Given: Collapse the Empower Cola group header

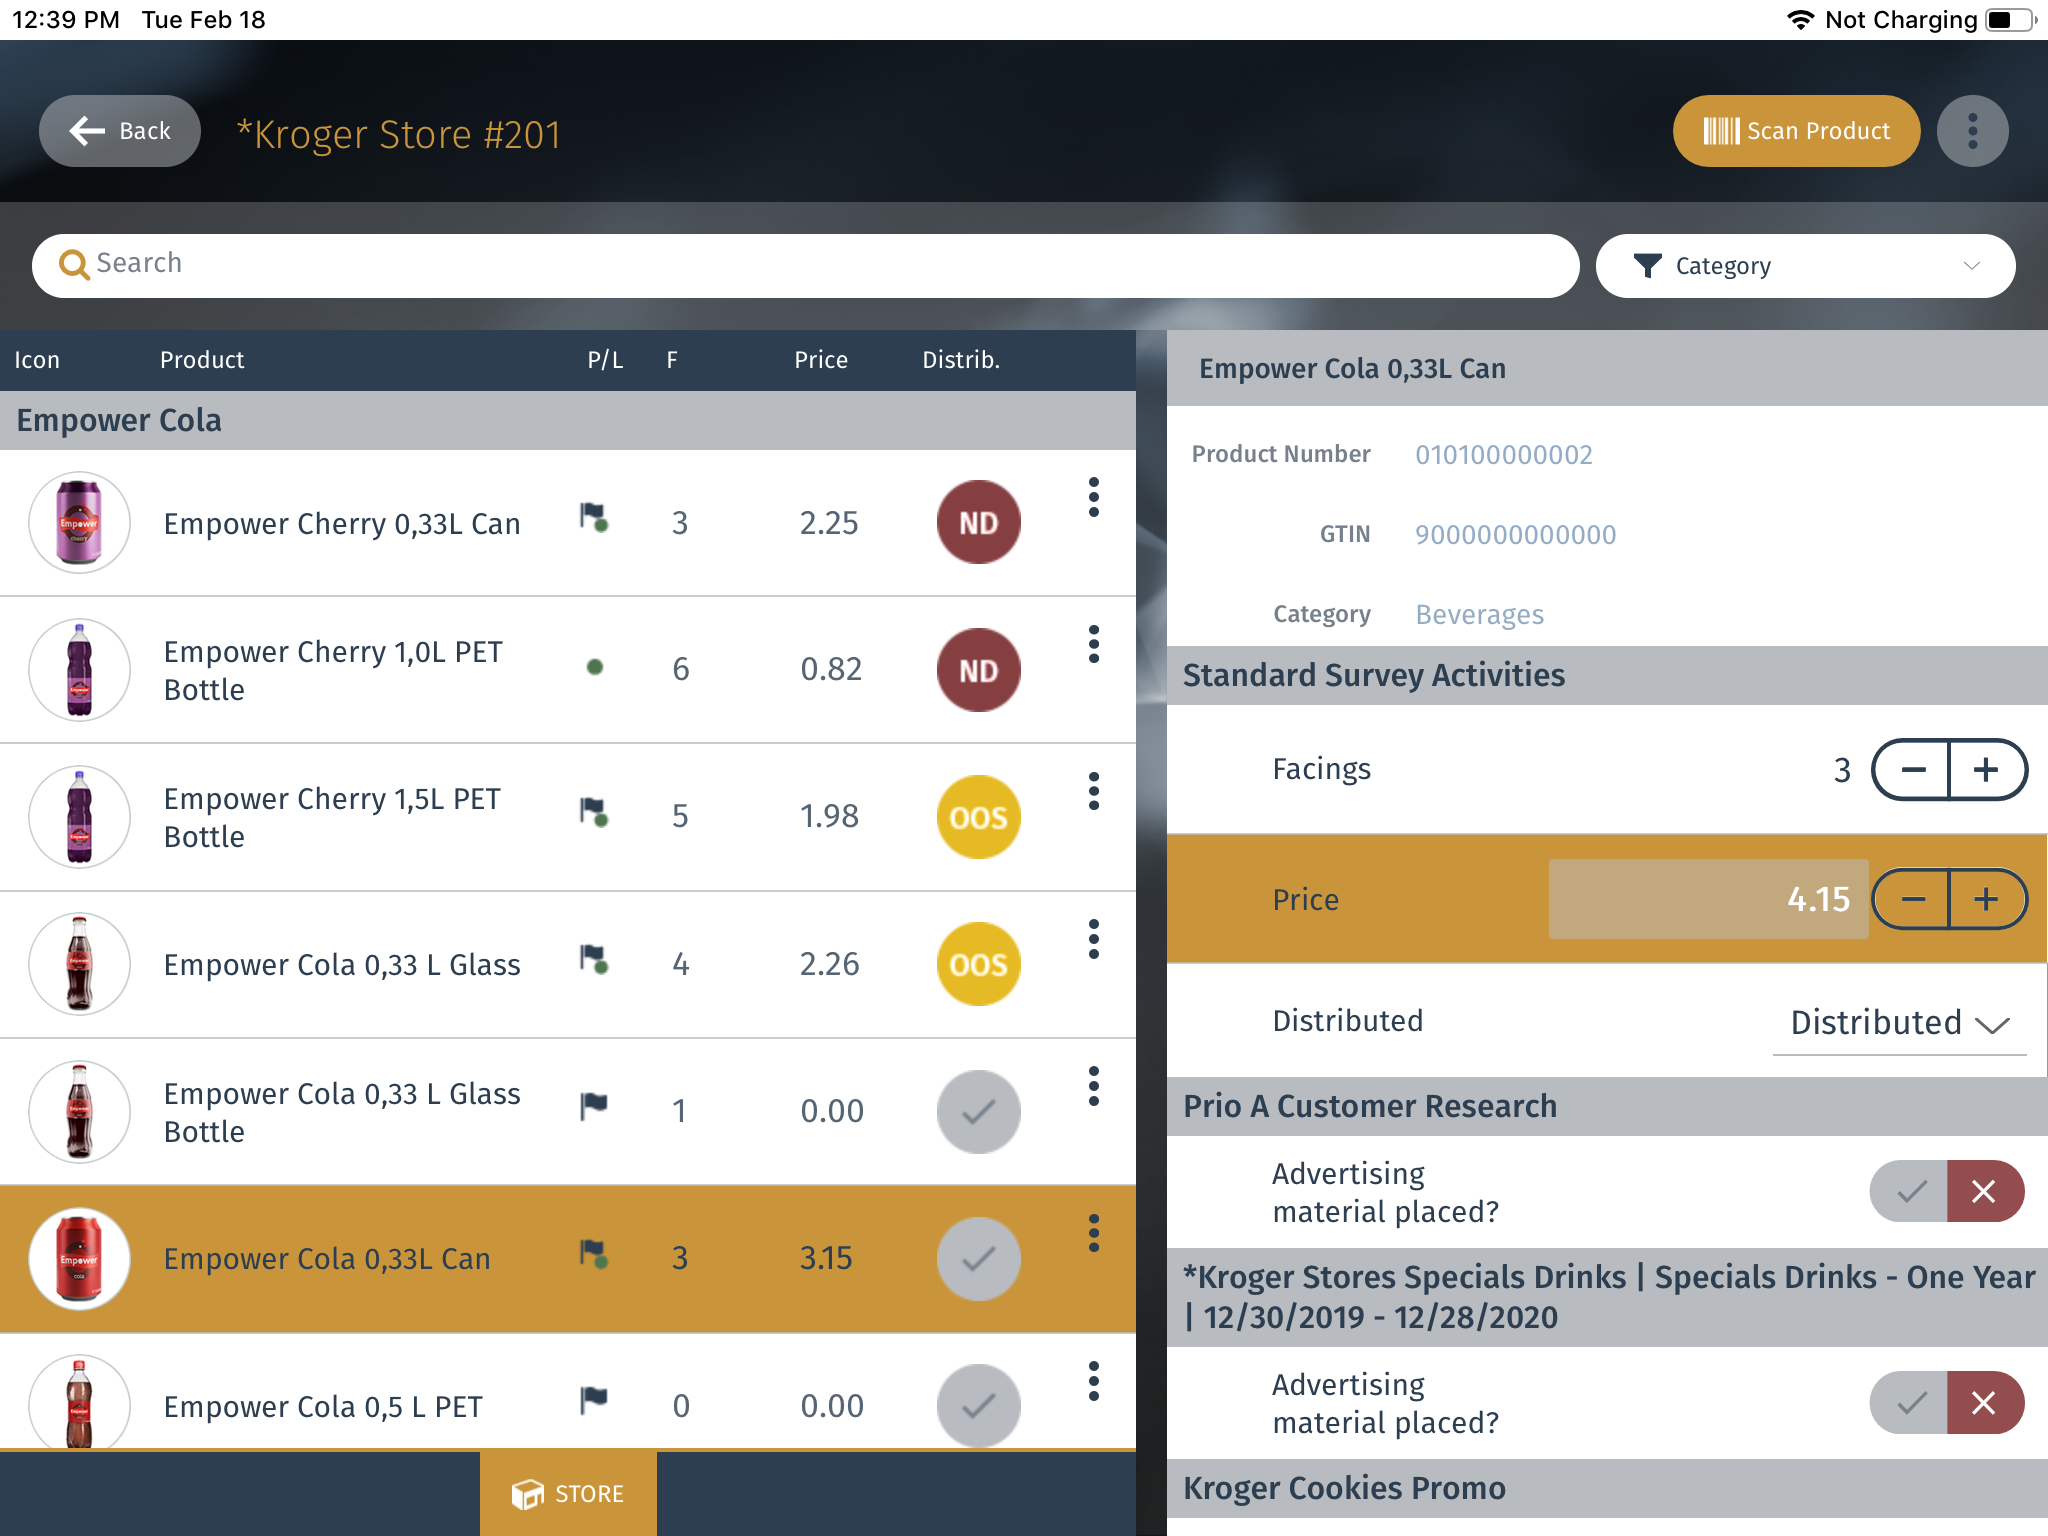Looking at the screenshot, I should click(x=568, y=420).
